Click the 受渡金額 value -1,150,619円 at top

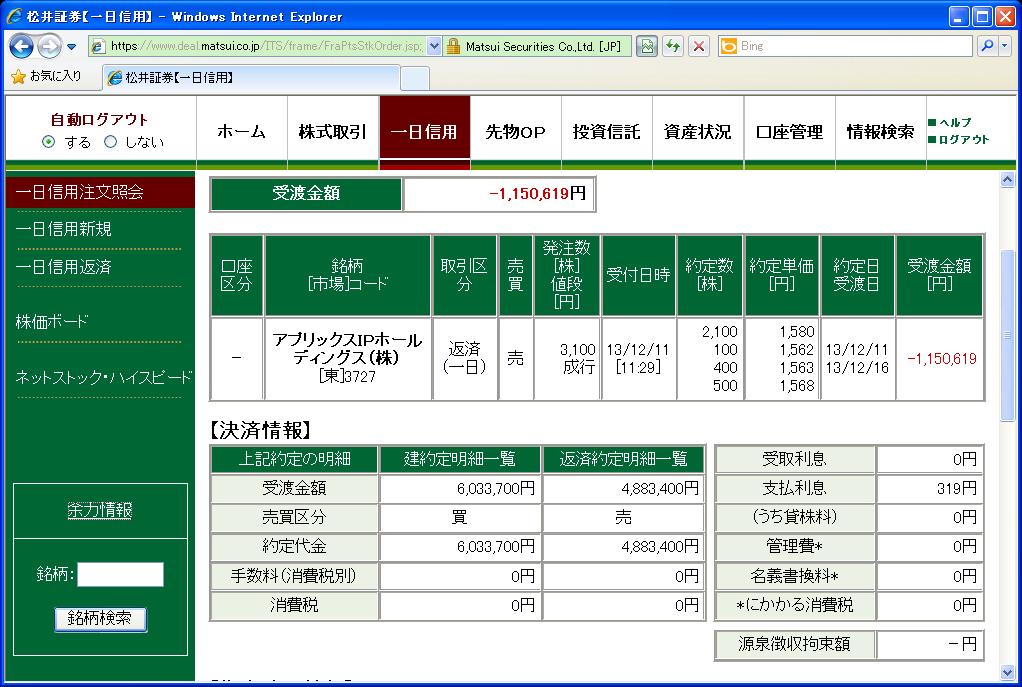(x=537, y=194)
